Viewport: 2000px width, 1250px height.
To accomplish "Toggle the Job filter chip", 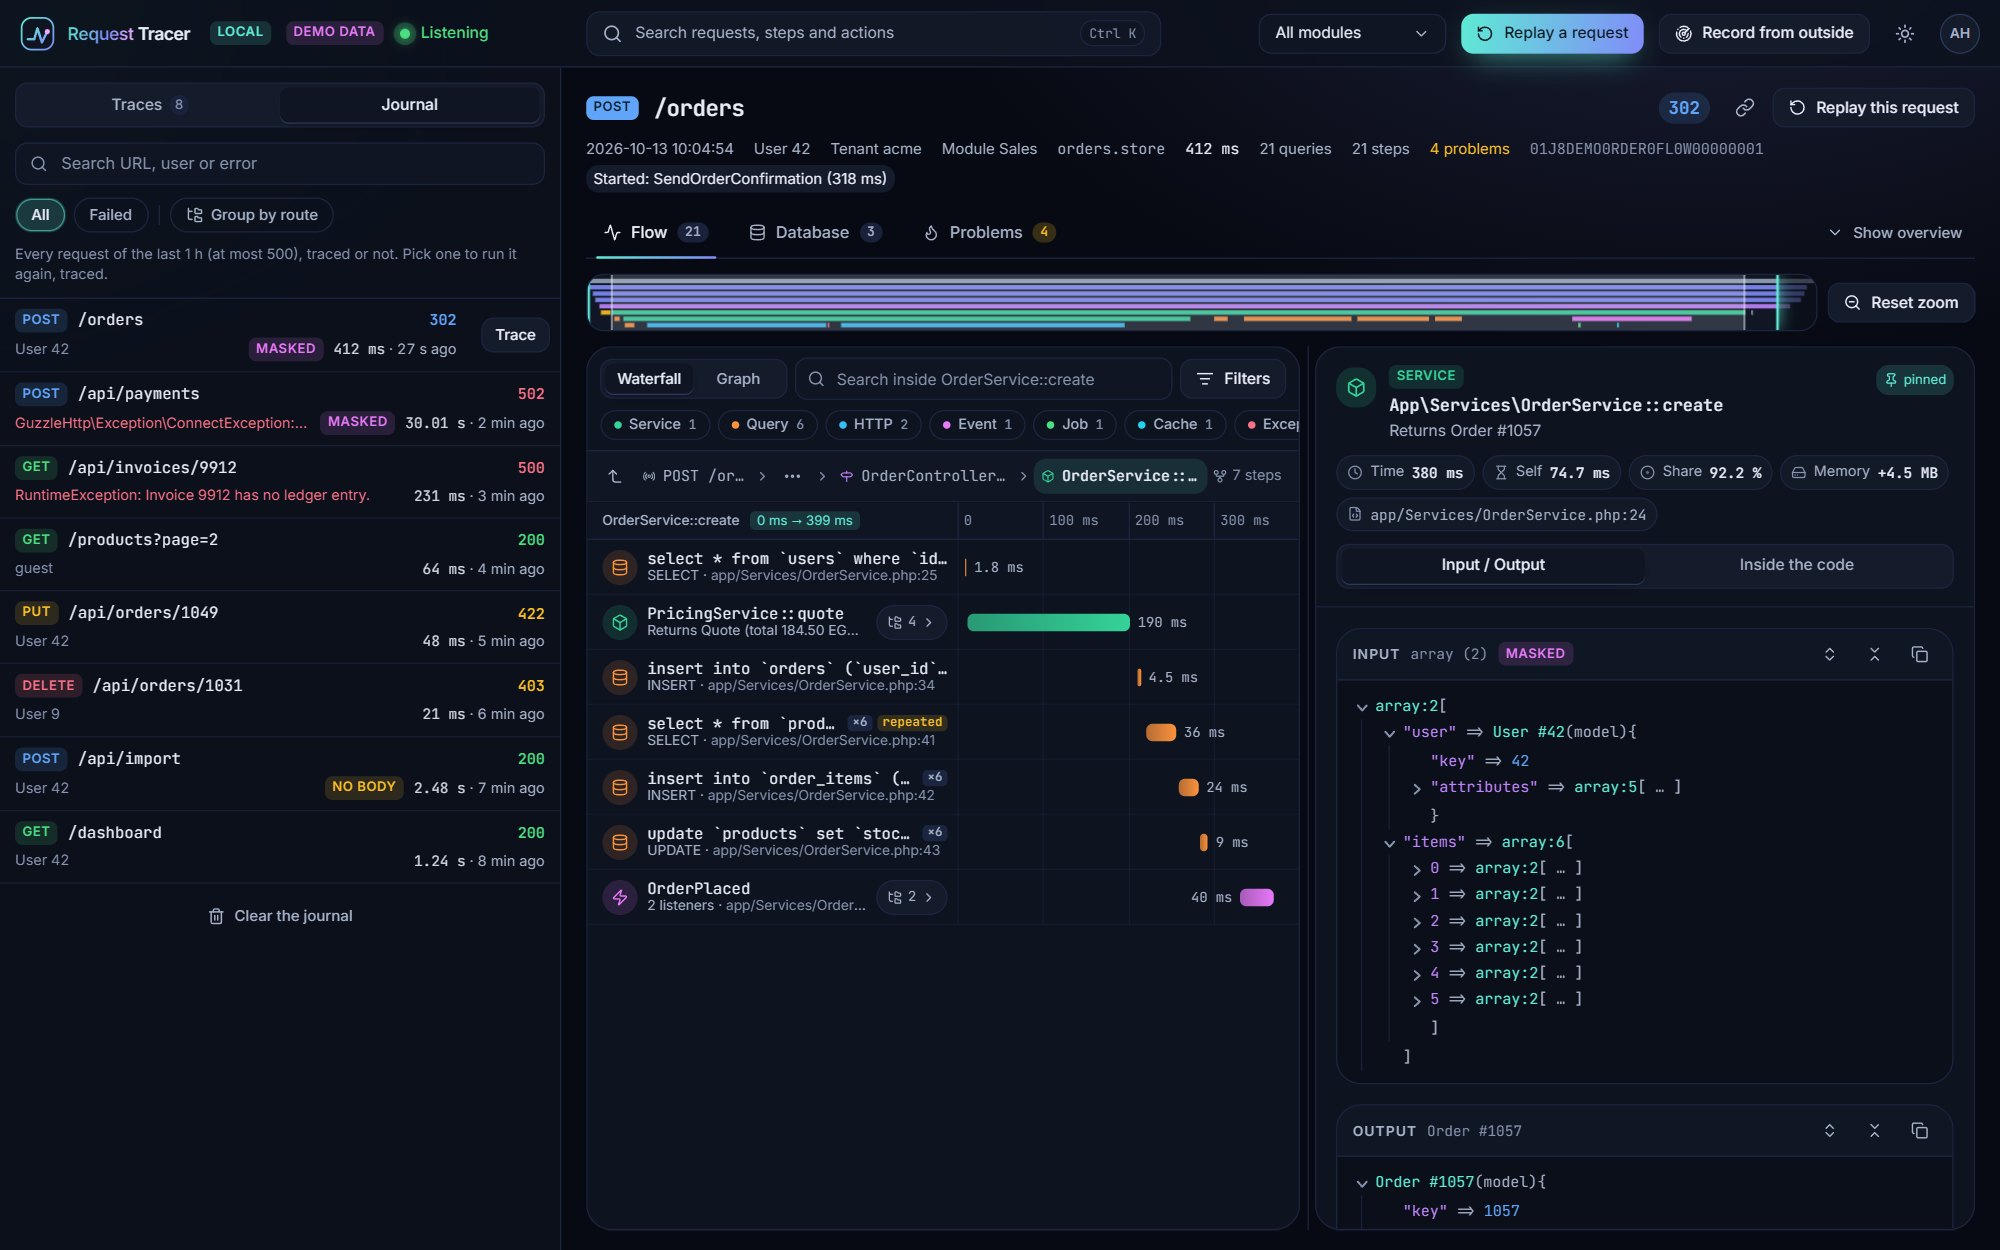I will [1074, 424].
